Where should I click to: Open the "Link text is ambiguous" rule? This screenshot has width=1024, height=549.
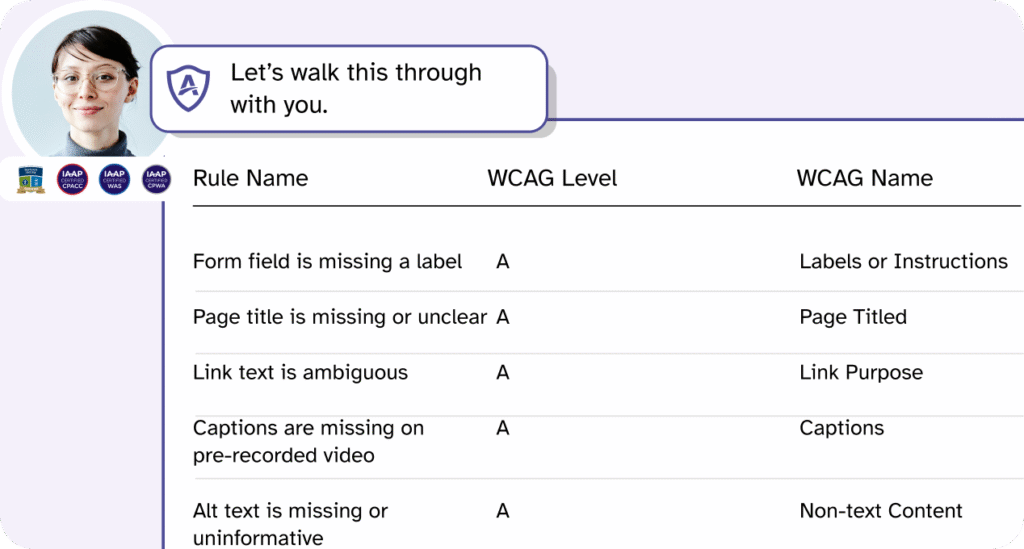(300, 373)
